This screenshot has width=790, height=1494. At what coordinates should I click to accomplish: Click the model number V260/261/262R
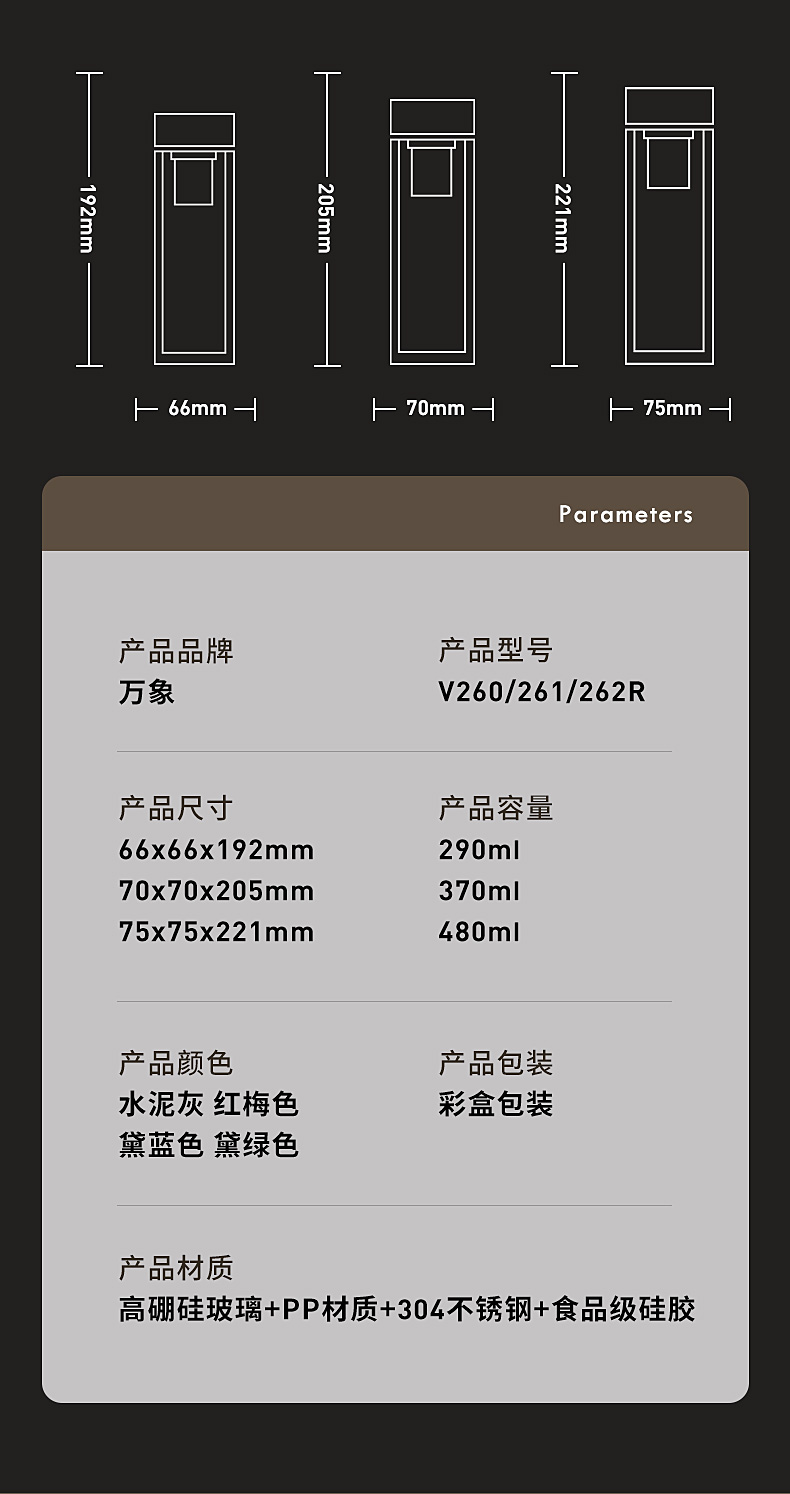(542, 692)
